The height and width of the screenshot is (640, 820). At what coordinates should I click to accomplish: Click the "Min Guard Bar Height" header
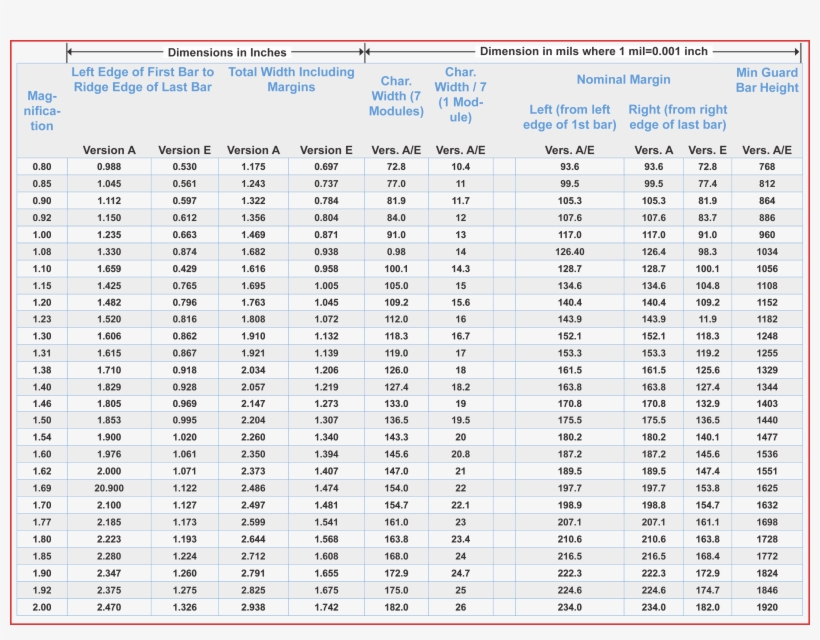pos(767,80)
